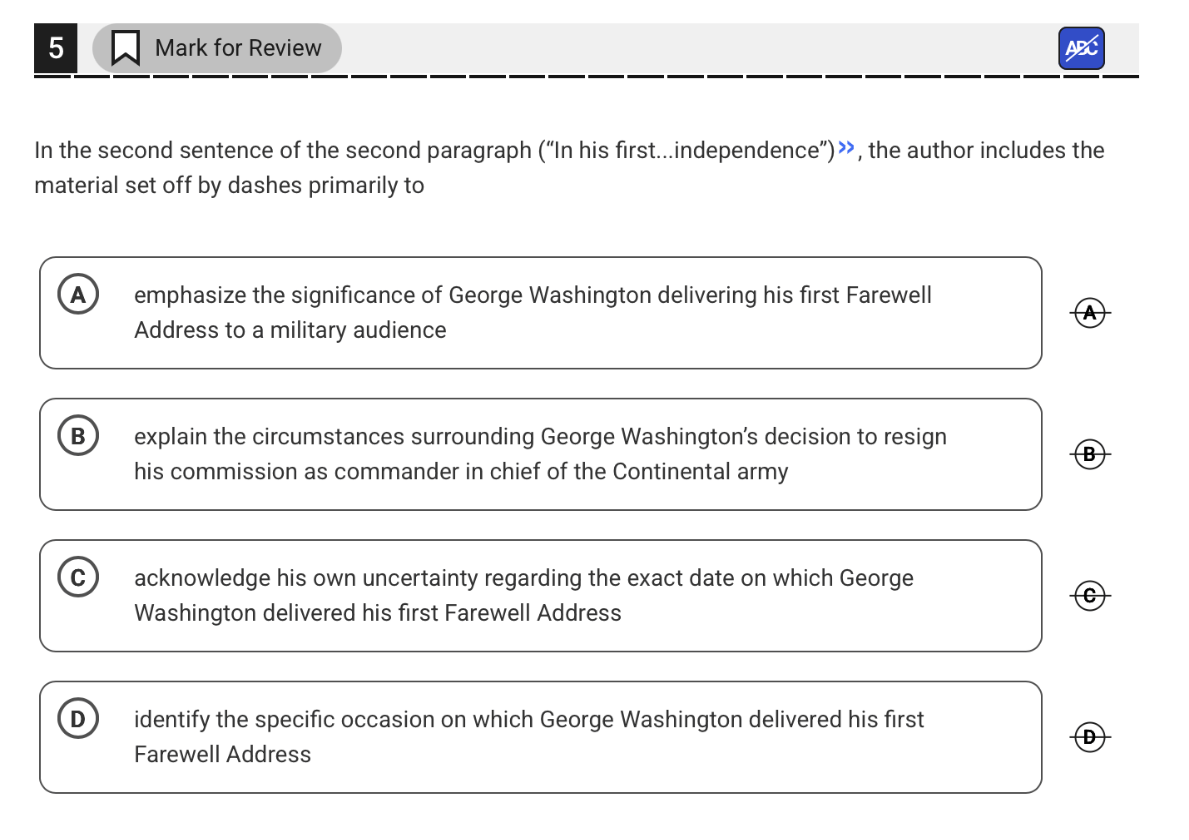Viewport: 1189px width, 840px height.
Task: Strike out answer choice D
Action: 1090,737
